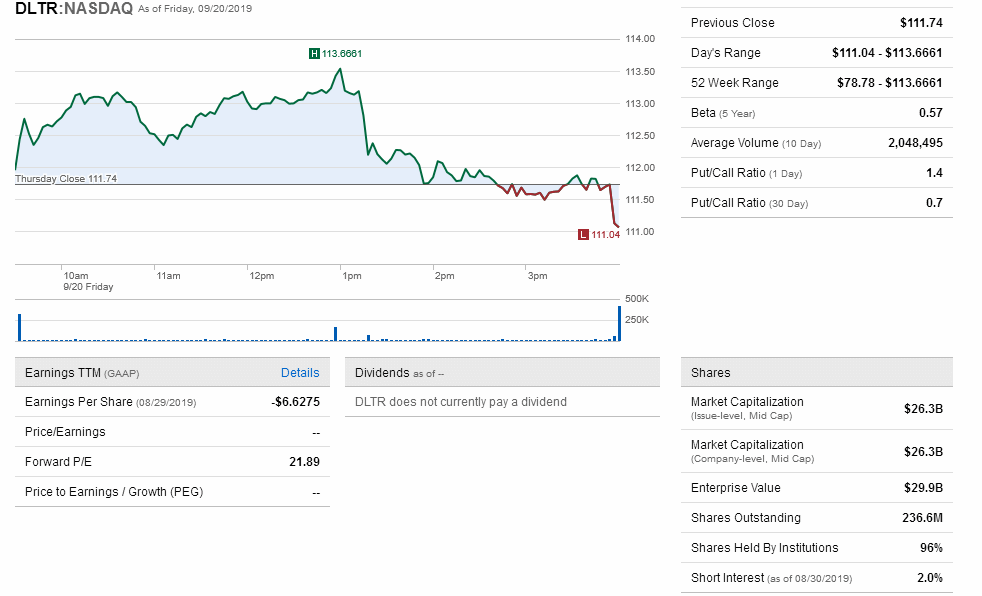Open the Earnings TTM Details link
The height and width of the screenshot is (596, 982).
pos(300,372)
